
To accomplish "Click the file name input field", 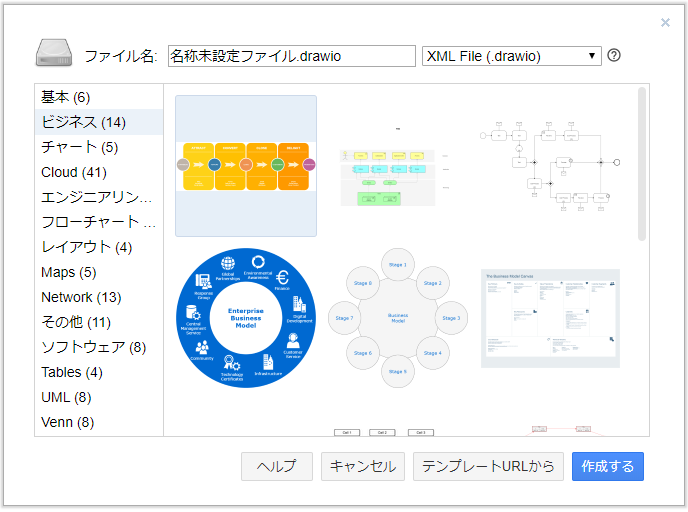I will tap(291, 56).
